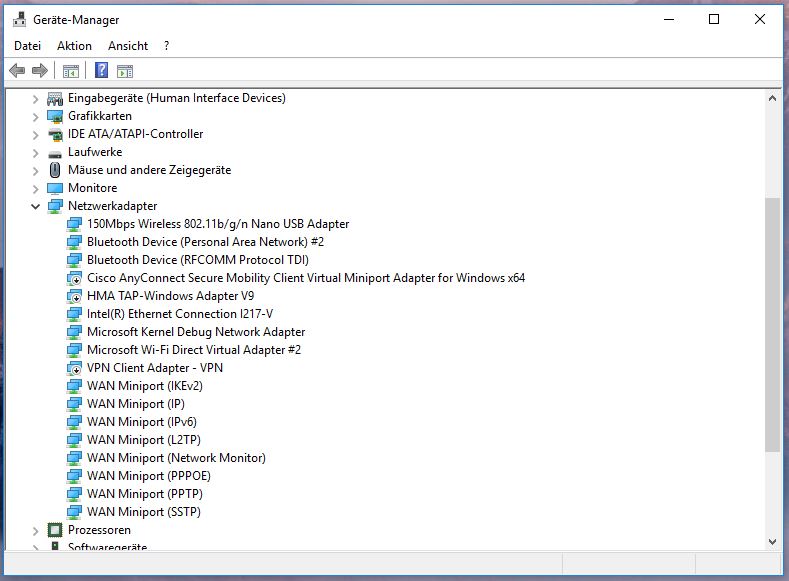This screenshot has width=789, height=581.
Task: Expand the Laufwerke node
Action: pyautogui.click(x=35, y=153)
